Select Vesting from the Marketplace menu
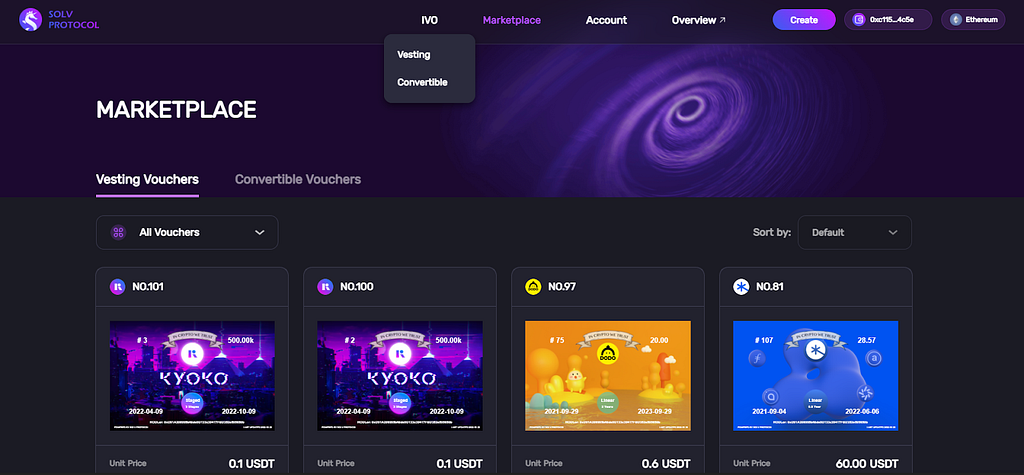 [x=414, y=55]
